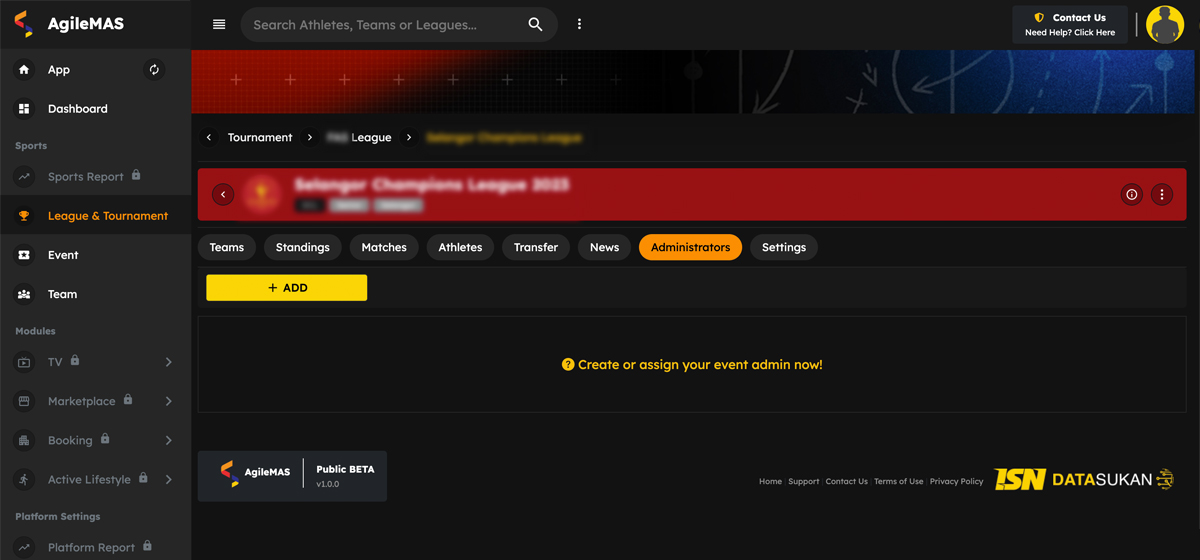Click the yellow ADD button

point(286,288)
